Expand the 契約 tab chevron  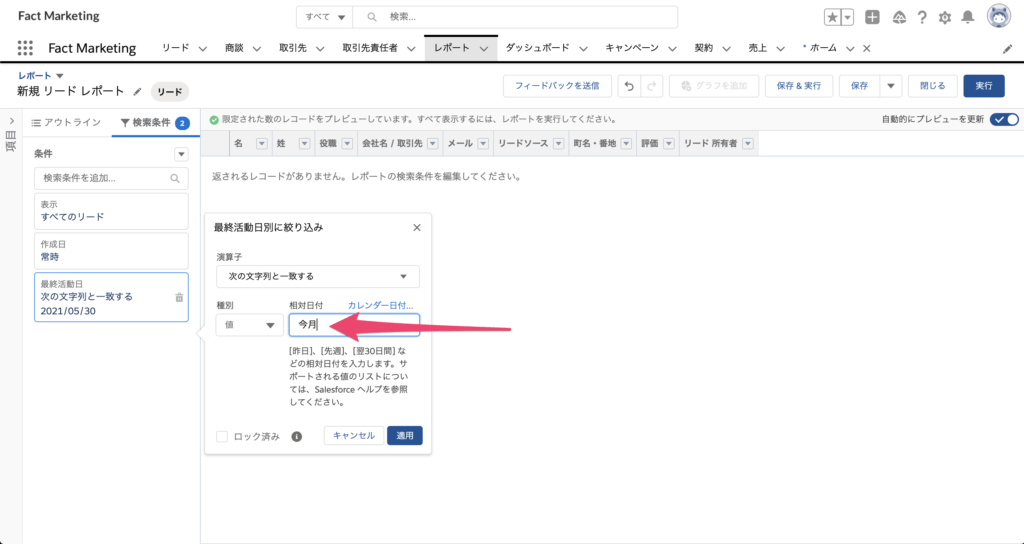coord(726,49)
